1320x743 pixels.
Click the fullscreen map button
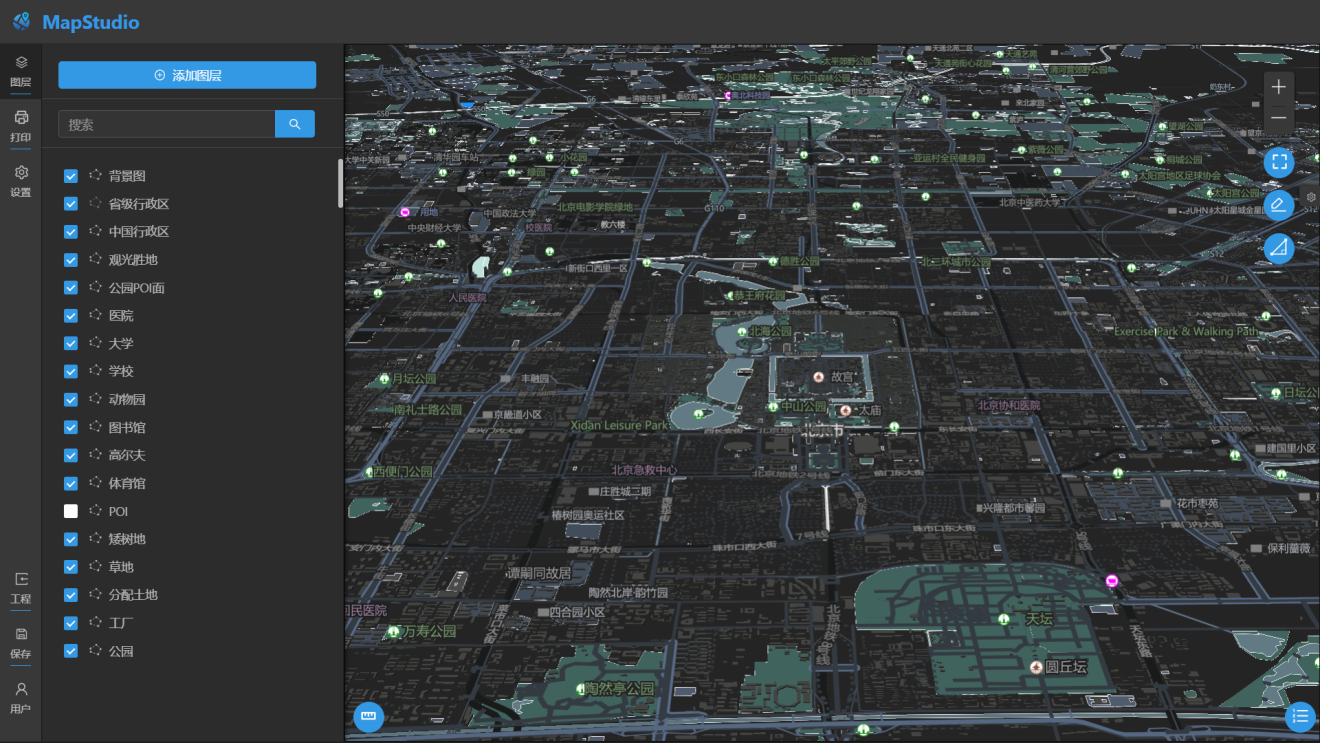1279,162
